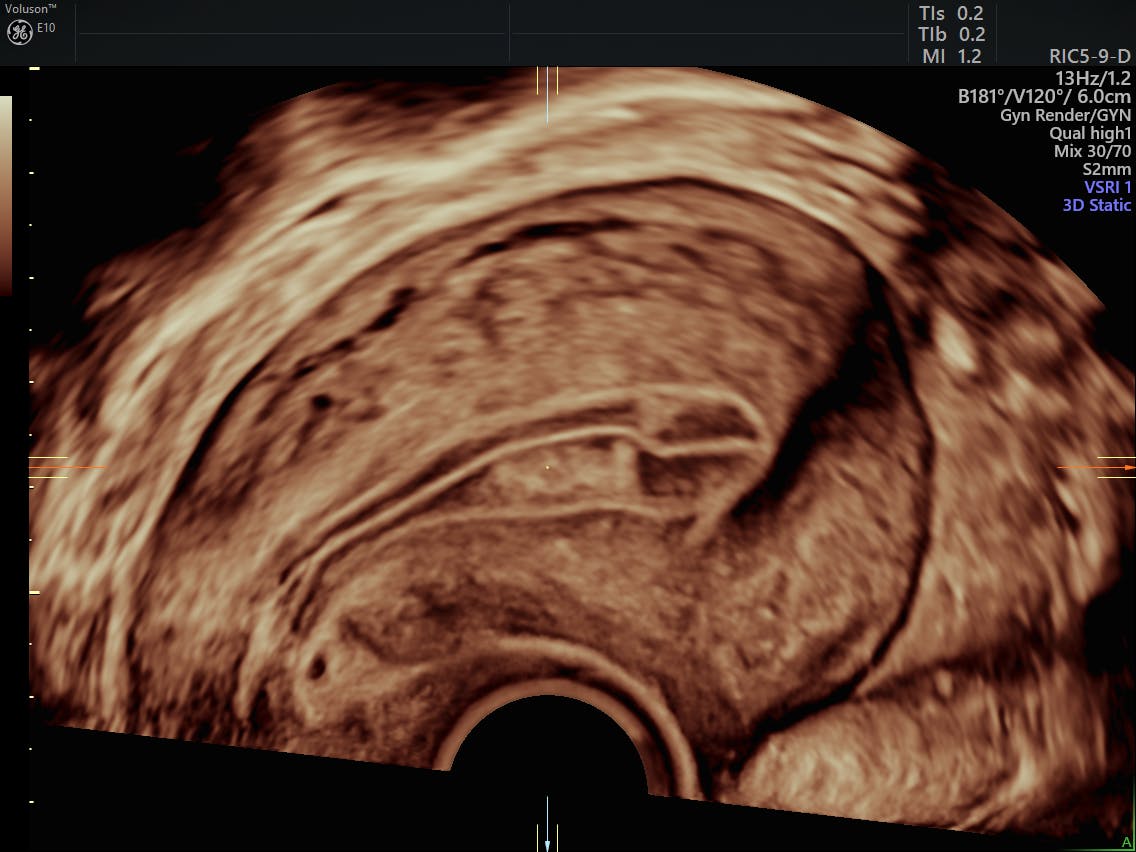Select the VSRI 1 setting label
The image size is (1136, 852).
click(x=1107, y=187)
